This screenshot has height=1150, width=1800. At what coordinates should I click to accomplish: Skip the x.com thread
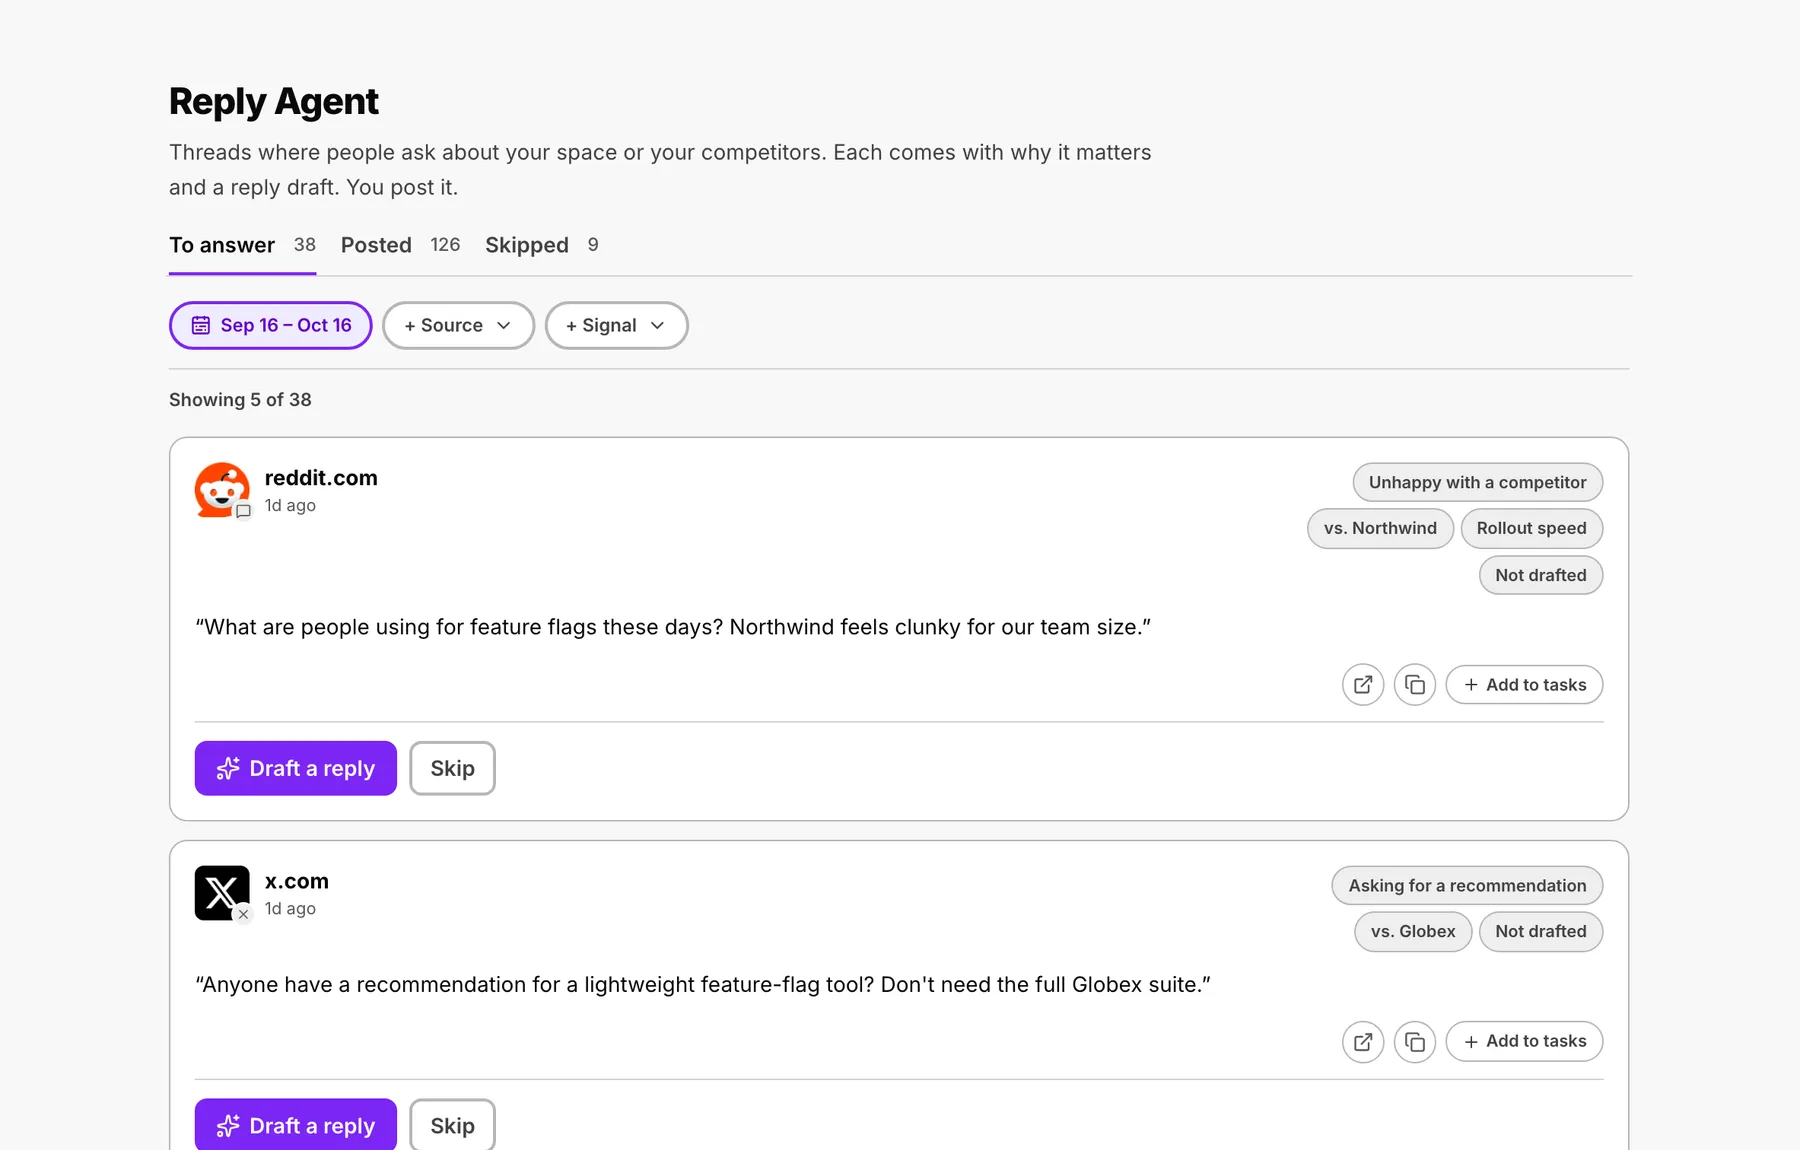pyautogui.click(x=452, y=1125)
